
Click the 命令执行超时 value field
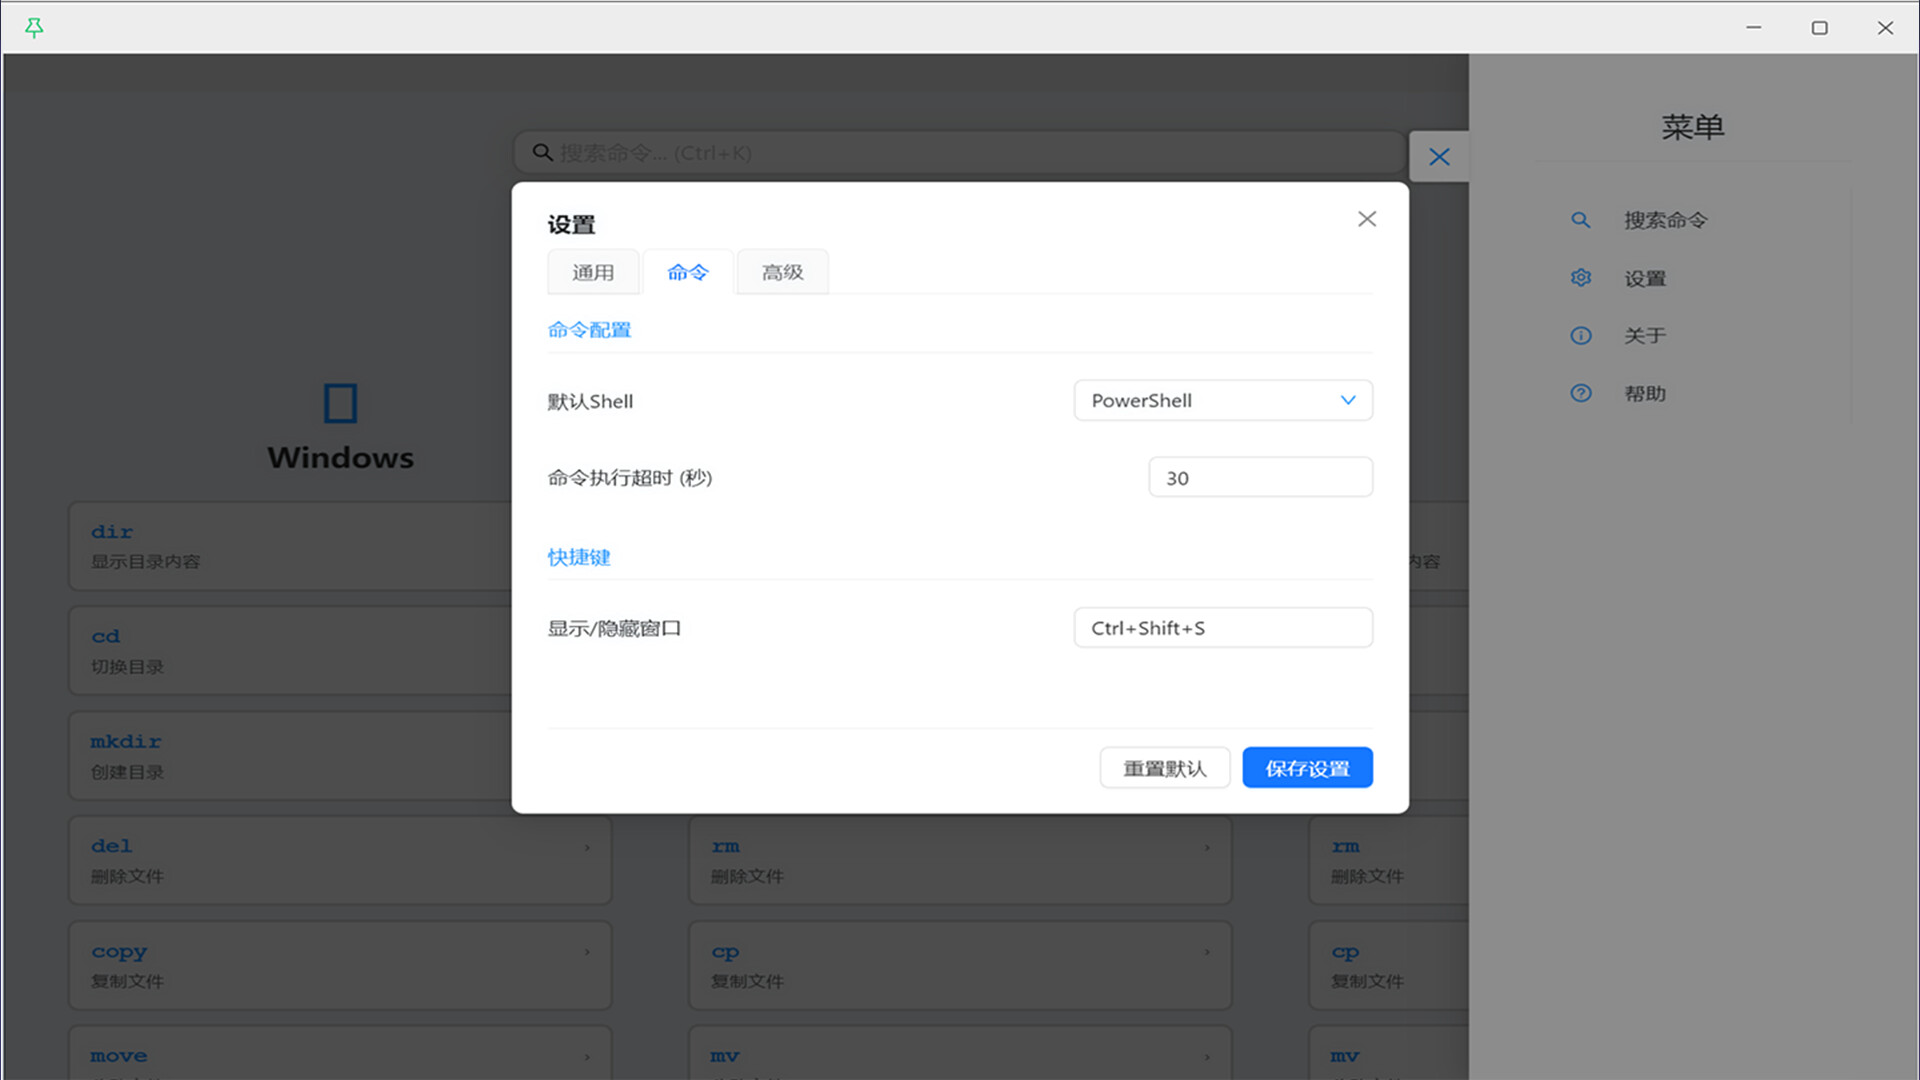1260,477
